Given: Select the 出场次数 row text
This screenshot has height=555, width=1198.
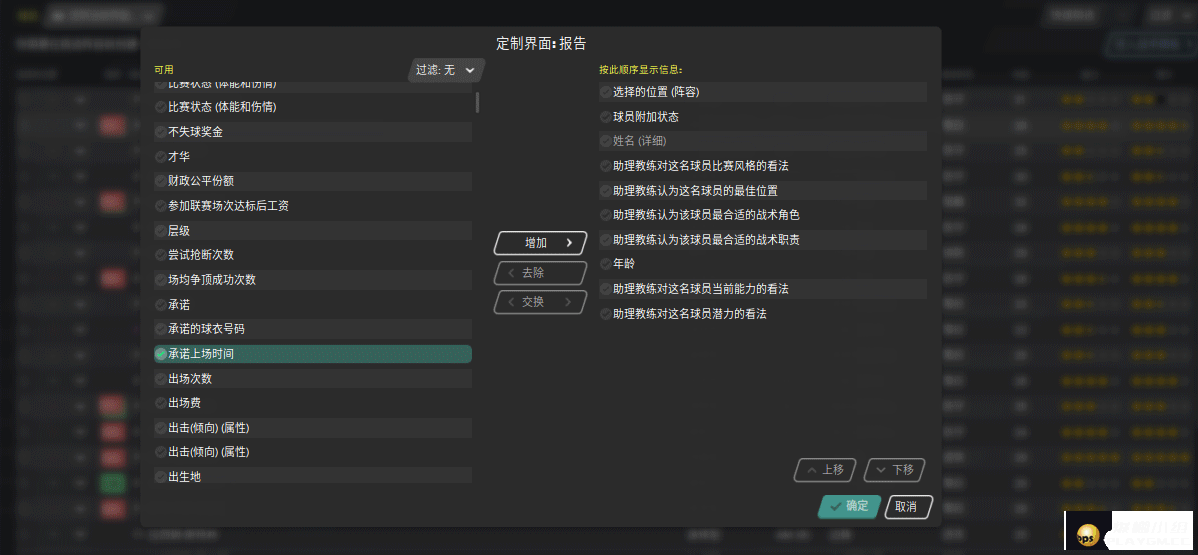Looking at the screenshot, I should pos(190,378).
